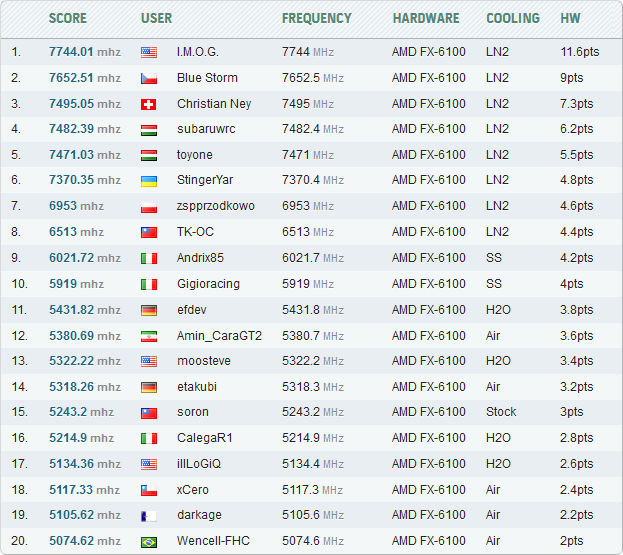
Task: Sort by the USER column header
Action: 156,18
